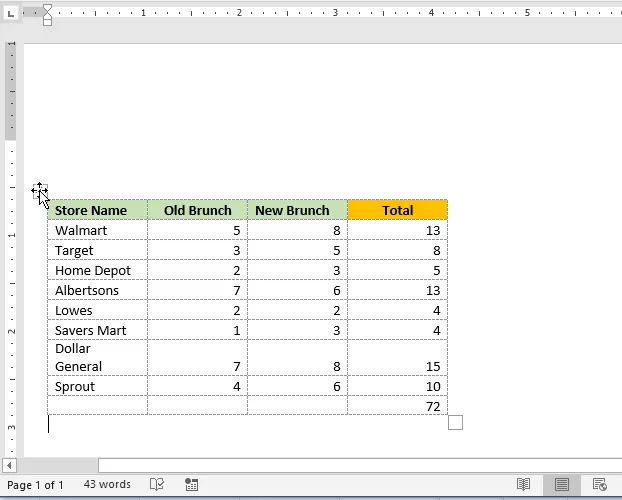Click the first line indent marker

coord(47,9)
